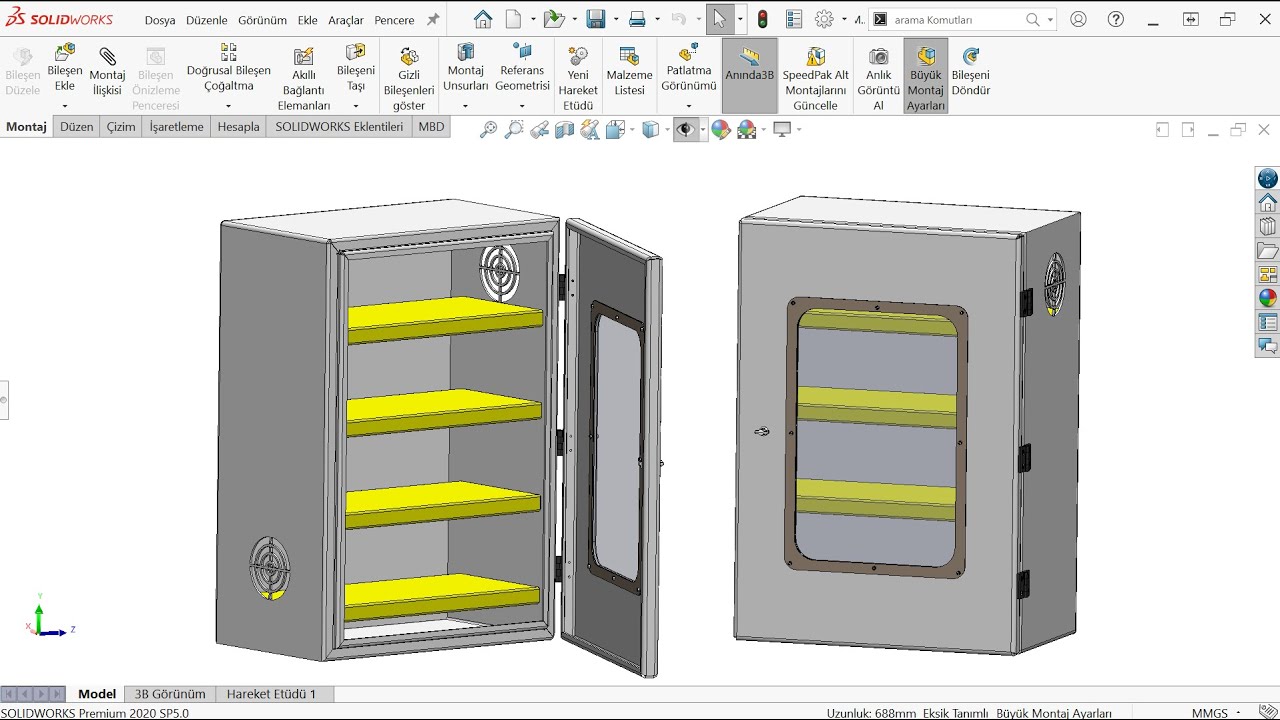Screen dimensions: 1280x720
Task: Expand the Save dropdown arrow
Action: coord(616,19)
